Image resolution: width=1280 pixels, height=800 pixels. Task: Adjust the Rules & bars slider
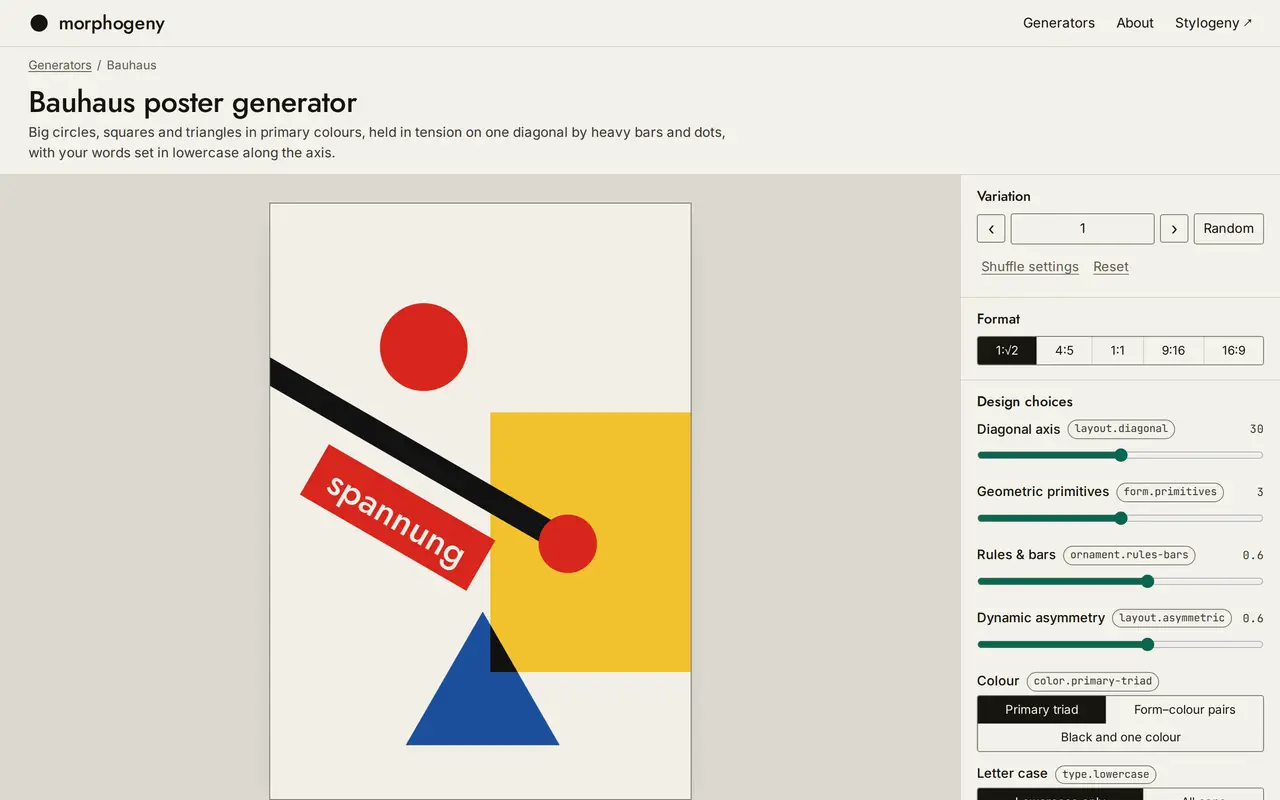(x=1120, y=581)
